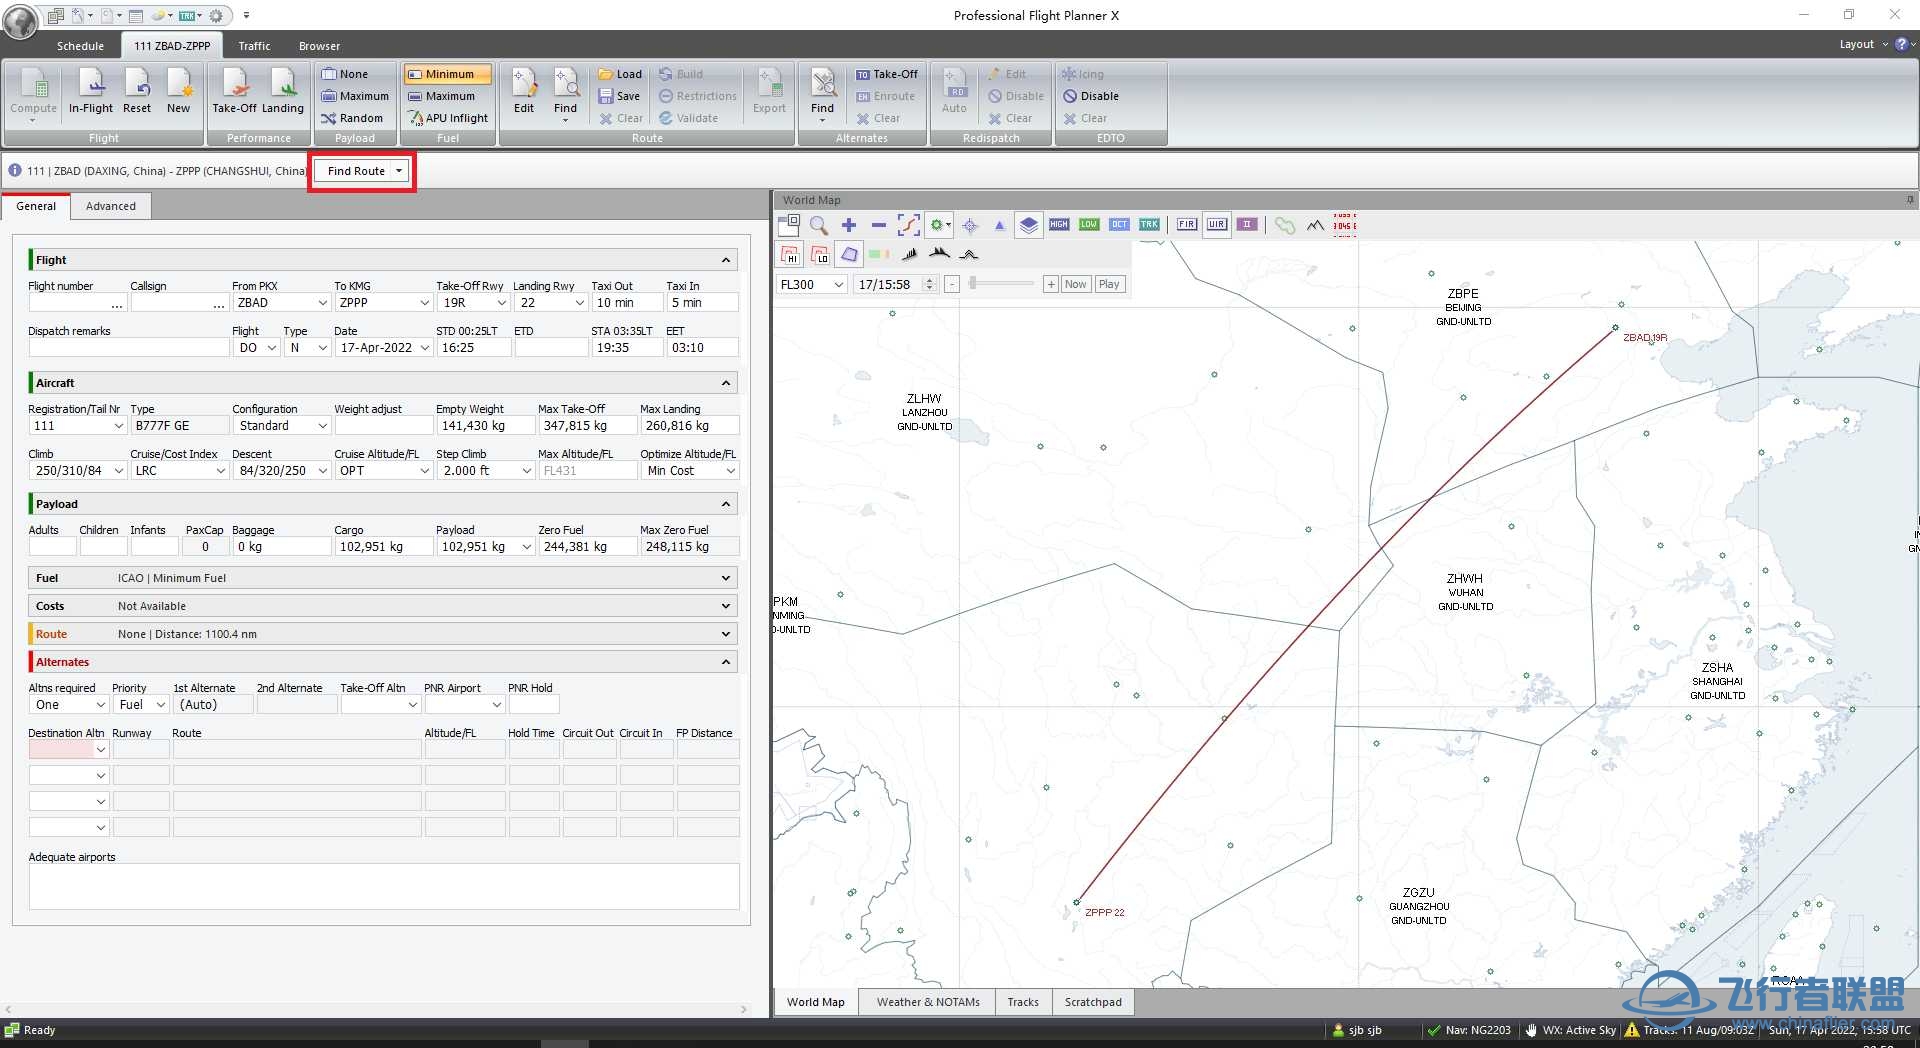Expand the Fuel section
1920x1048 pixels.
pos(727,578)
